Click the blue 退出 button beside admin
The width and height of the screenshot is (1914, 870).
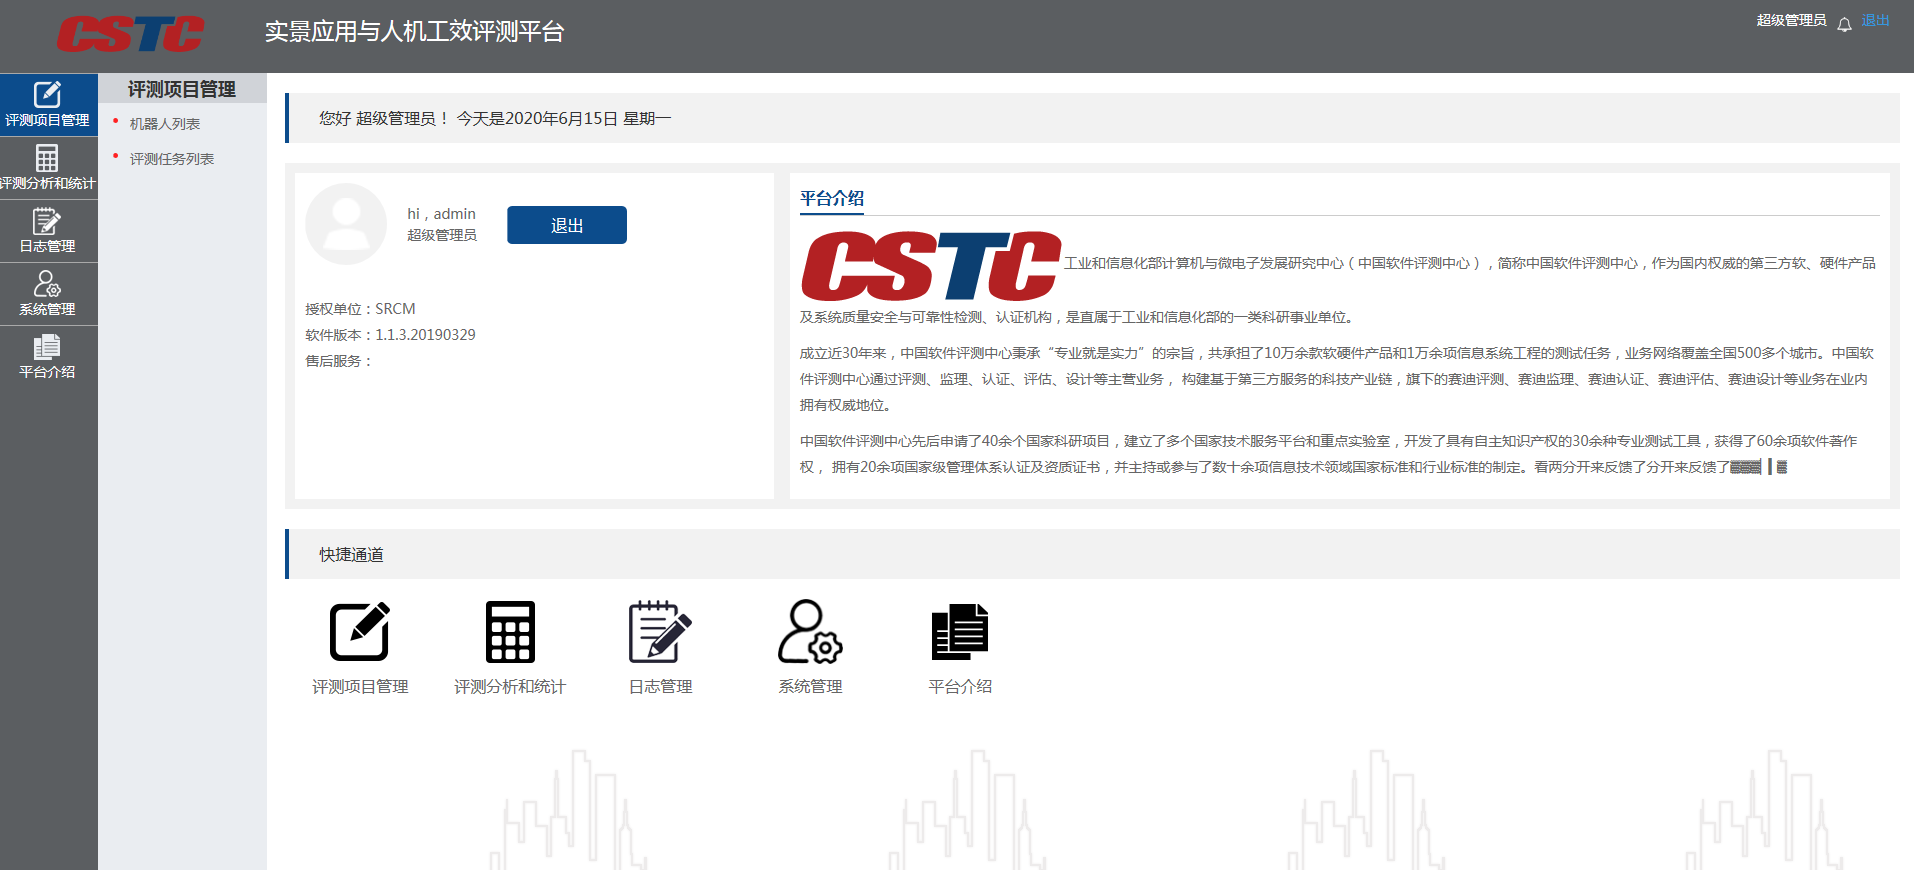[x=567, y=225]
